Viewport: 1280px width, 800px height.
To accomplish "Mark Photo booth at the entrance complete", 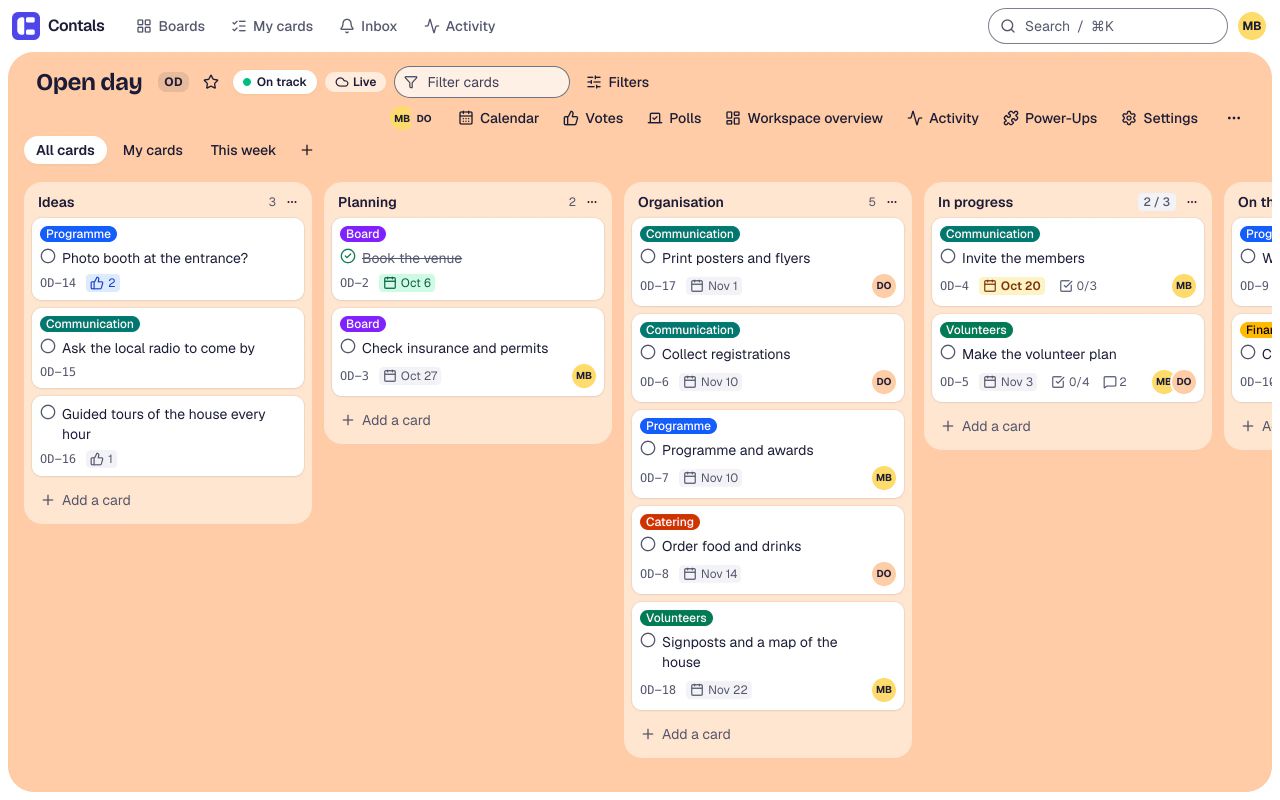I will point(48,257).
